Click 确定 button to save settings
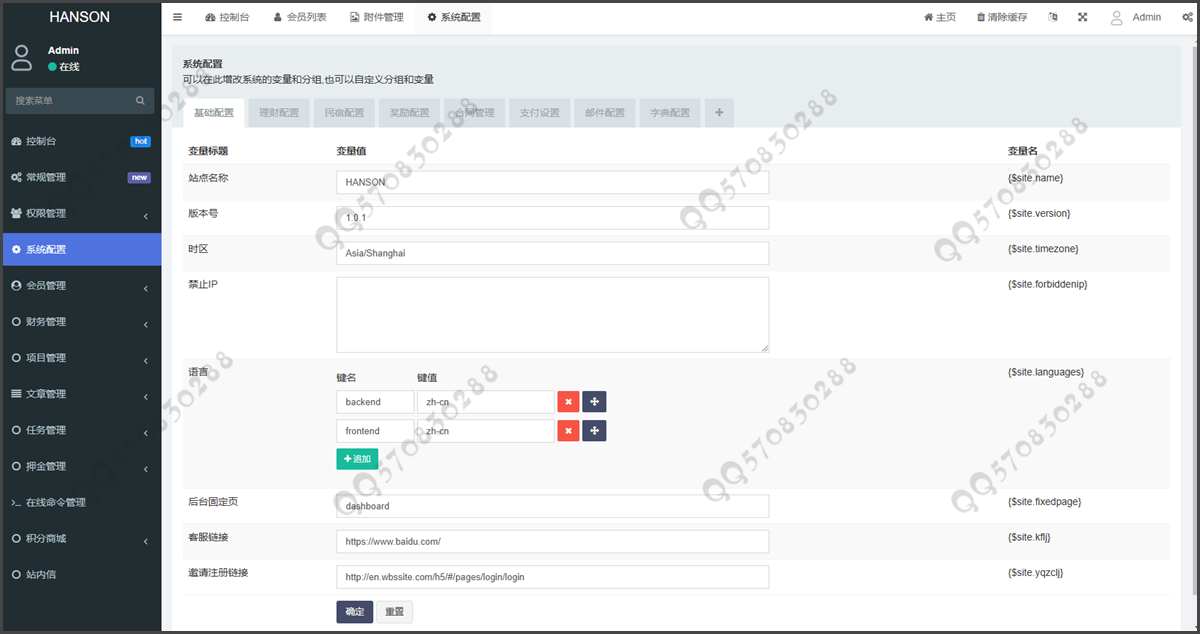Viewport: 1200px width, 634px height. coord(354,612)
